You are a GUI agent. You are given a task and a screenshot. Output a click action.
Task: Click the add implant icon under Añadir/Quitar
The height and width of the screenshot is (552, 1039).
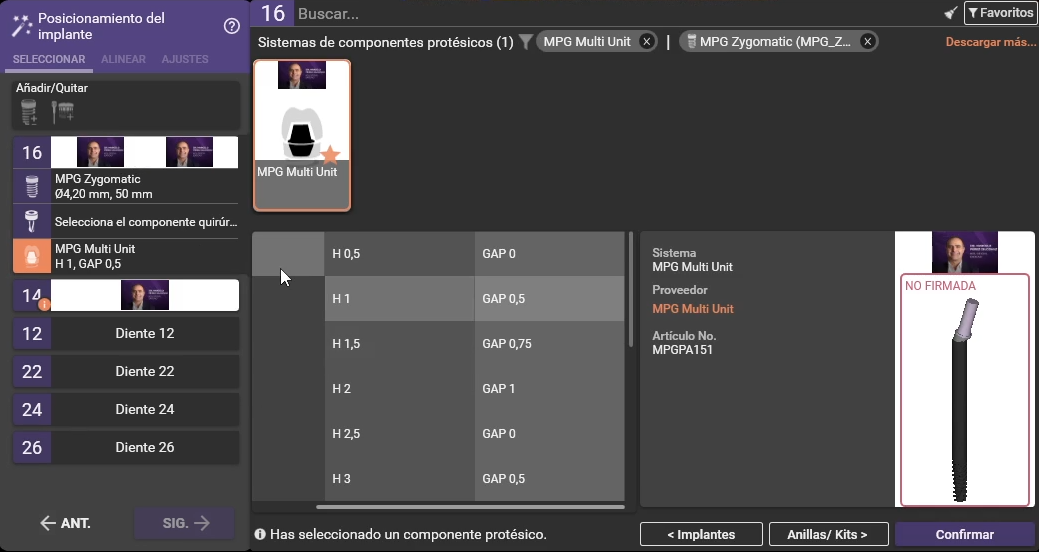tap(29, 111)
